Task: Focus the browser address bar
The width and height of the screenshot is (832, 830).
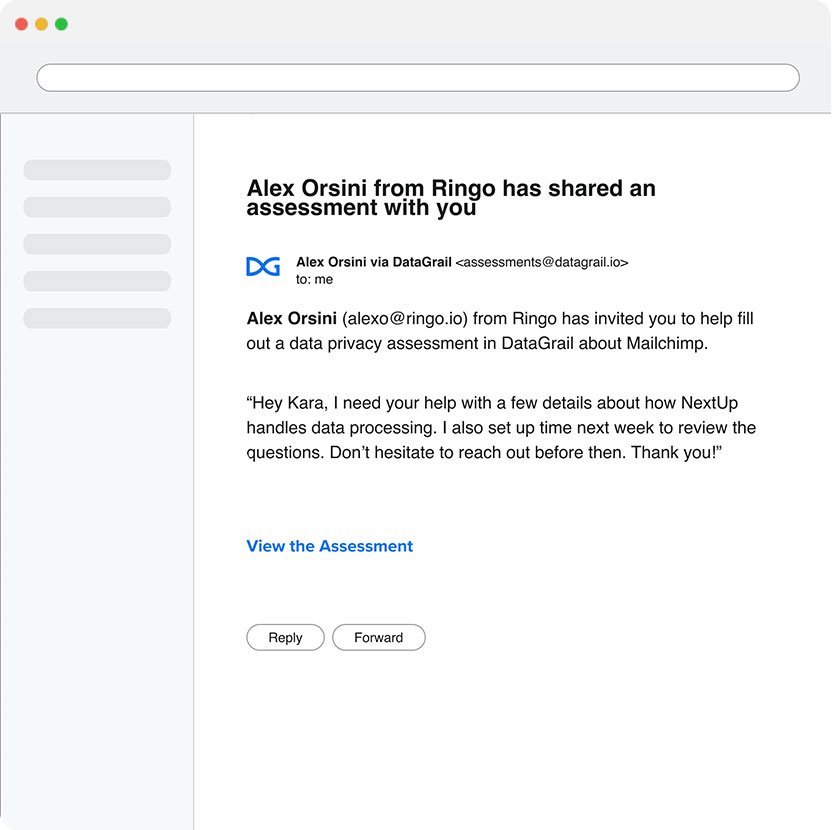Action: pyautogui.click(x=418, y=78)
